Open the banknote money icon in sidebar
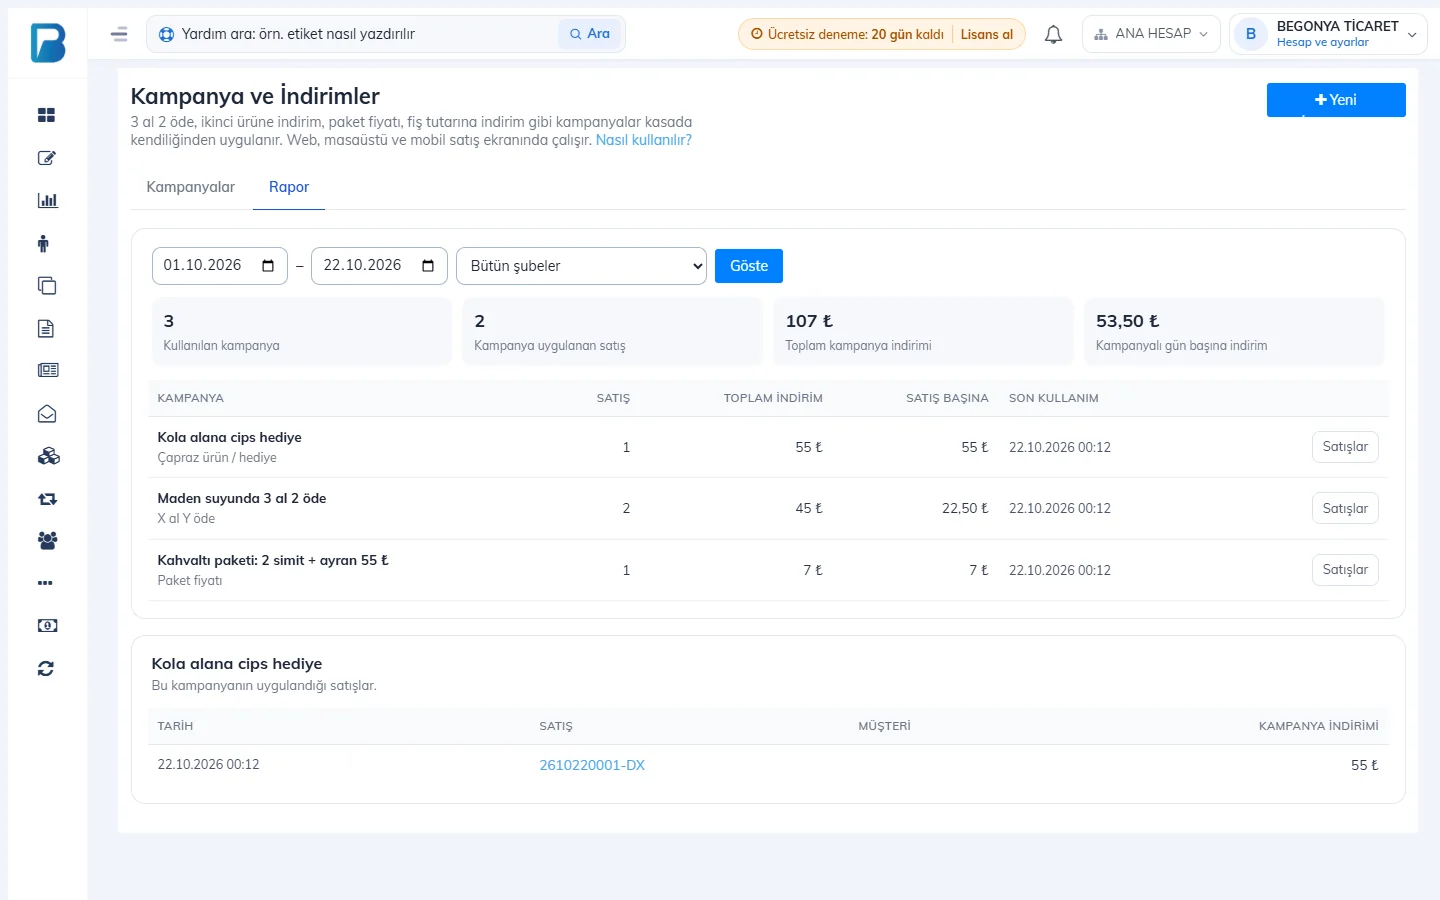The image size is (1440, 900). [47, 626]
